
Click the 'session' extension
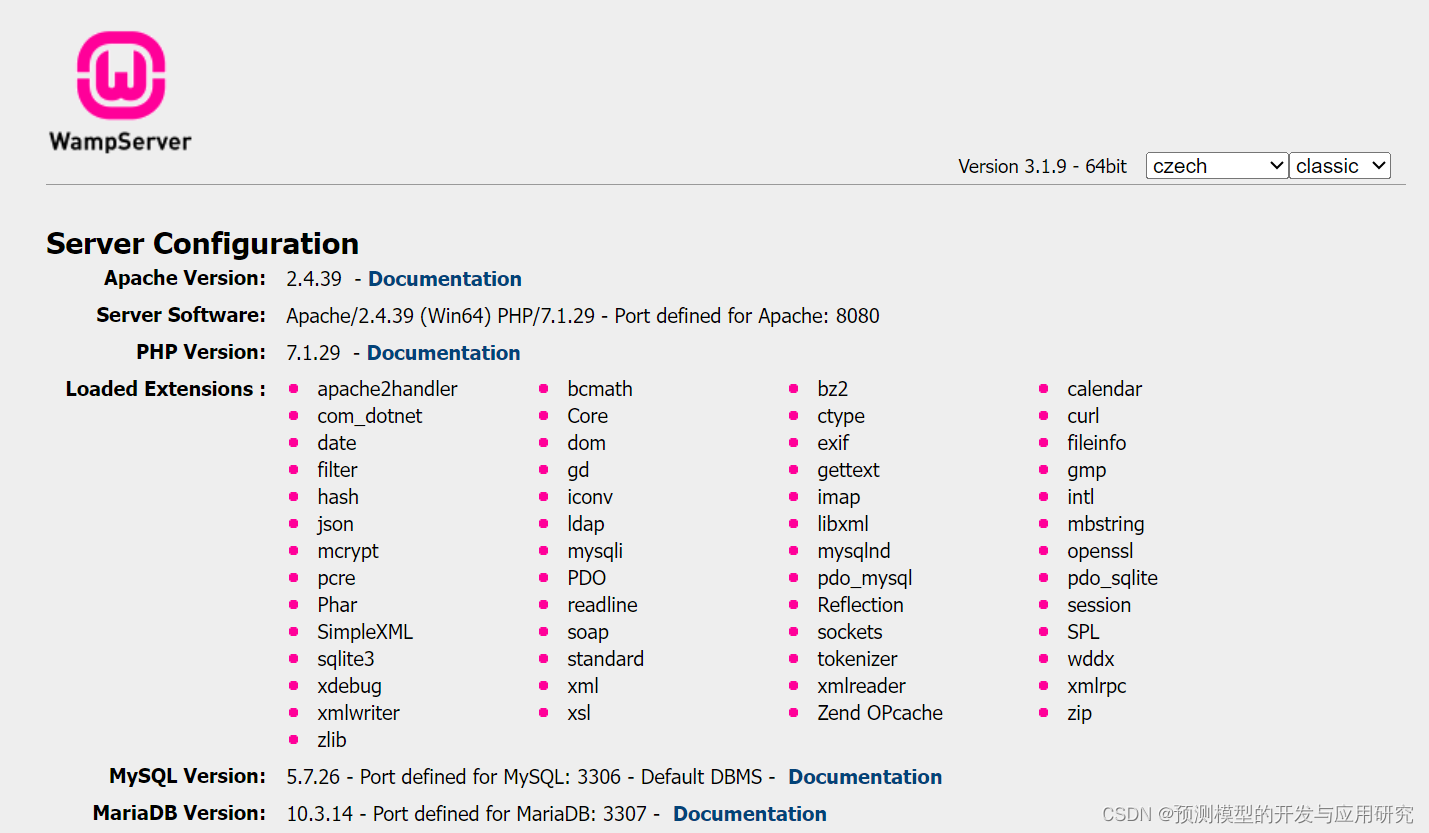[1099, 605]
